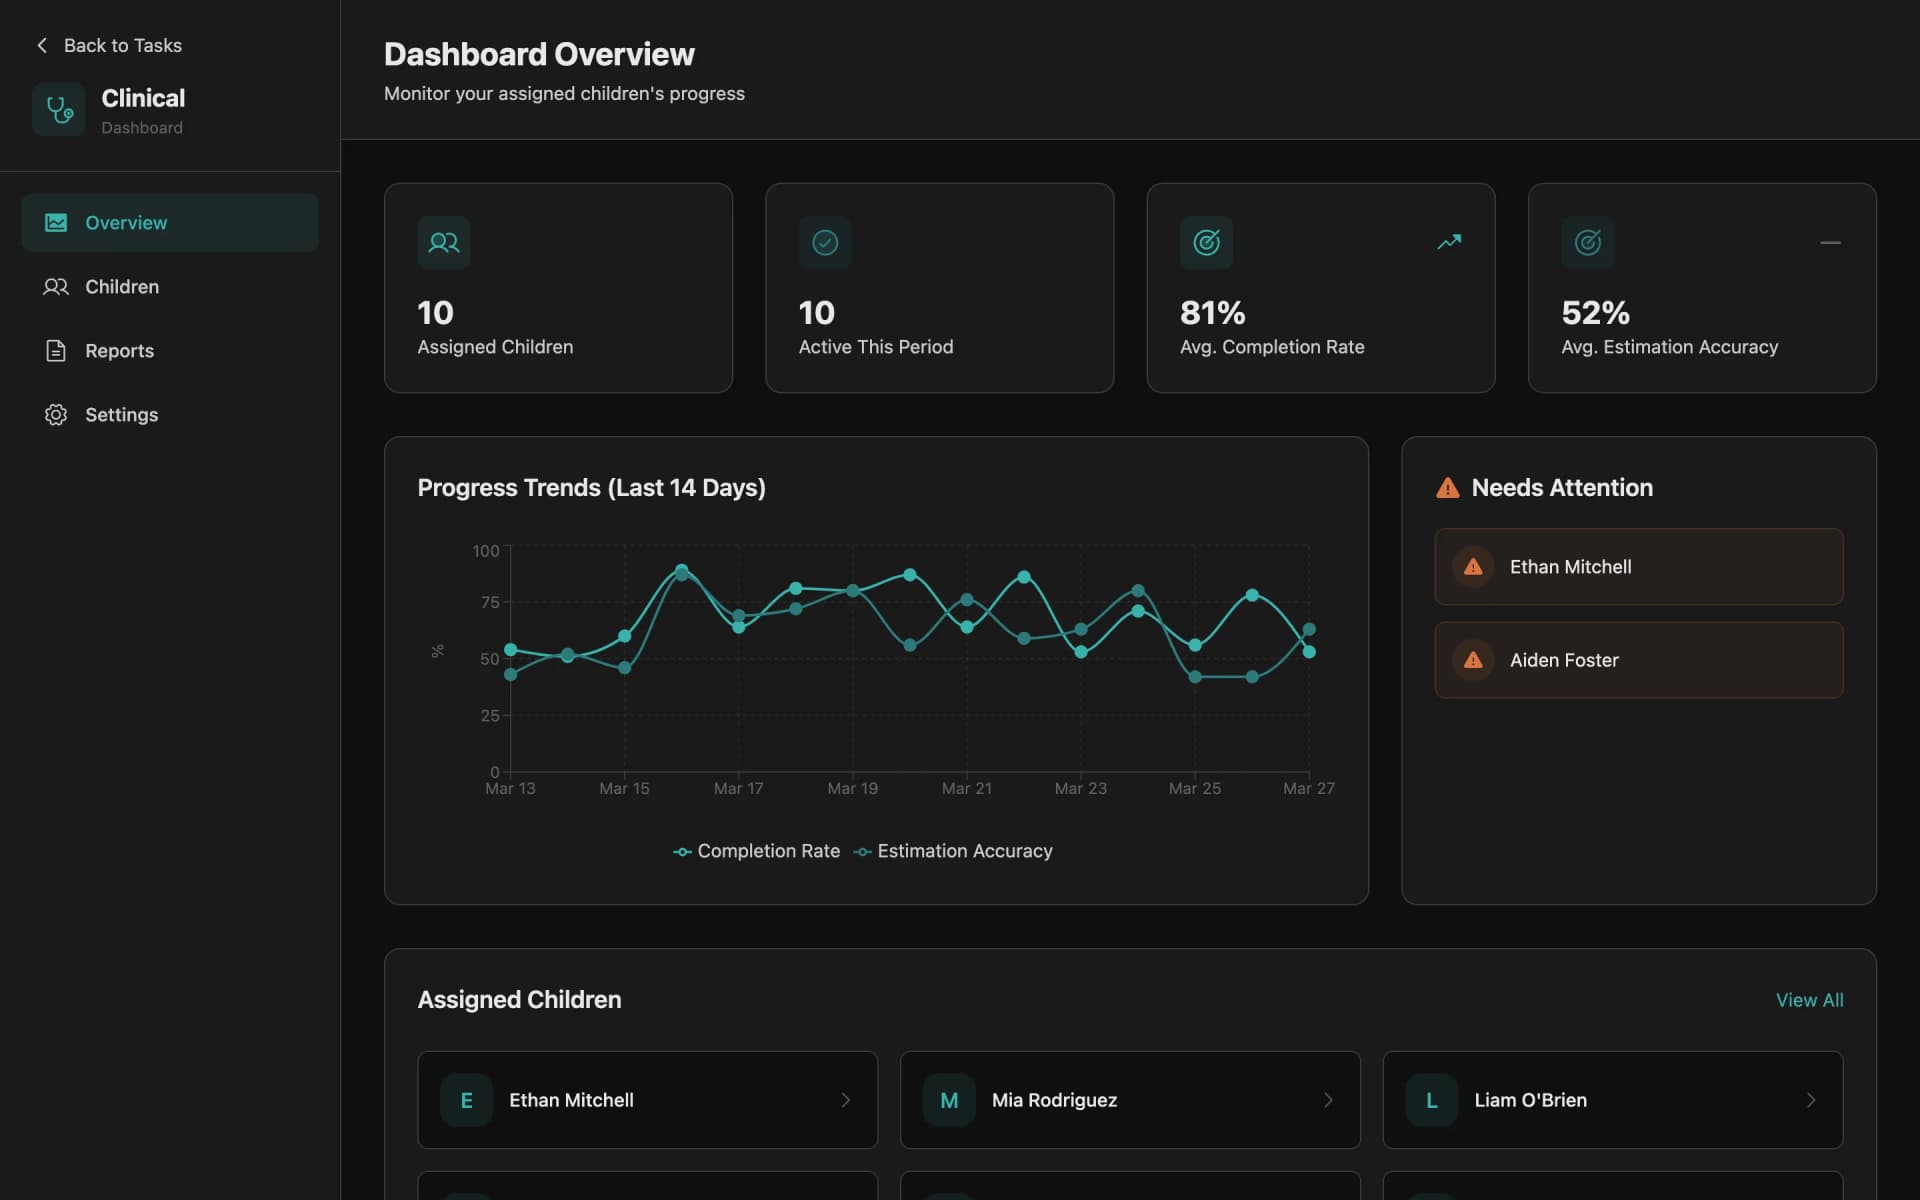Click the Reports document icon in sidebar
This screenshot has width=1920, height=1200.
56,351
